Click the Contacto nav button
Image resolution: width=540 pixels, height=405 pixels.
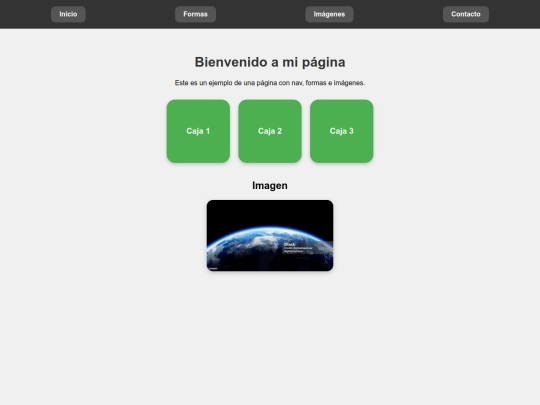pyautogui.click(x=466, y=14)
